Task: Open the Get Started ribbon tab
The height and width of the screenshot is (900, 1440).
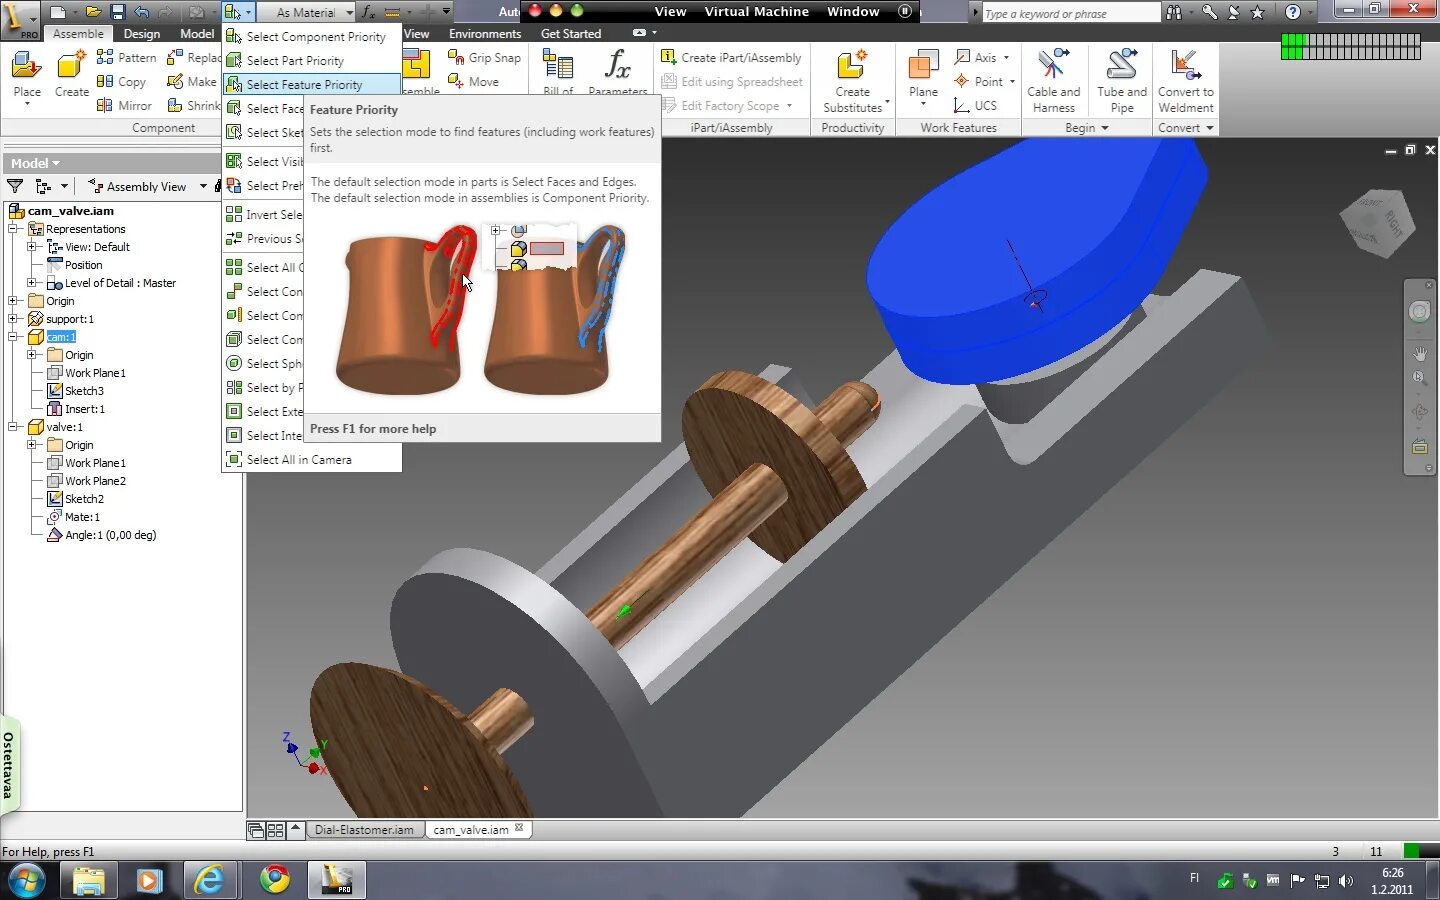Action: coord(571,33)
